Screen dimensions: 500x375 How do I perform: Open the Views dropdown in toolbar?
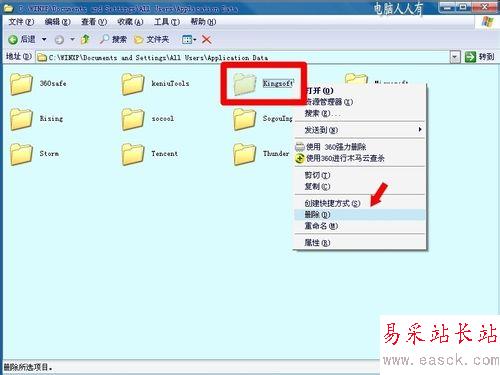tap(189, 40)
